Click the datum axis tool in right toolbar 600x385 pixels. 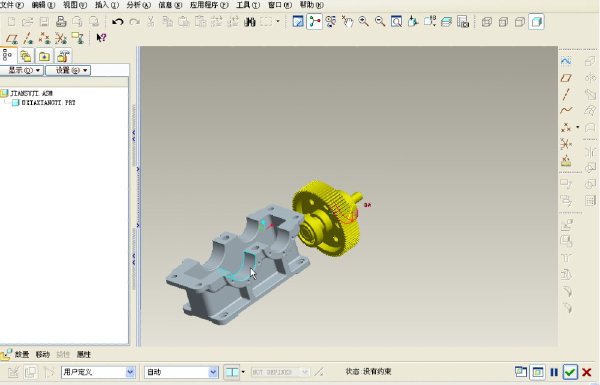[x=566, y=95]
